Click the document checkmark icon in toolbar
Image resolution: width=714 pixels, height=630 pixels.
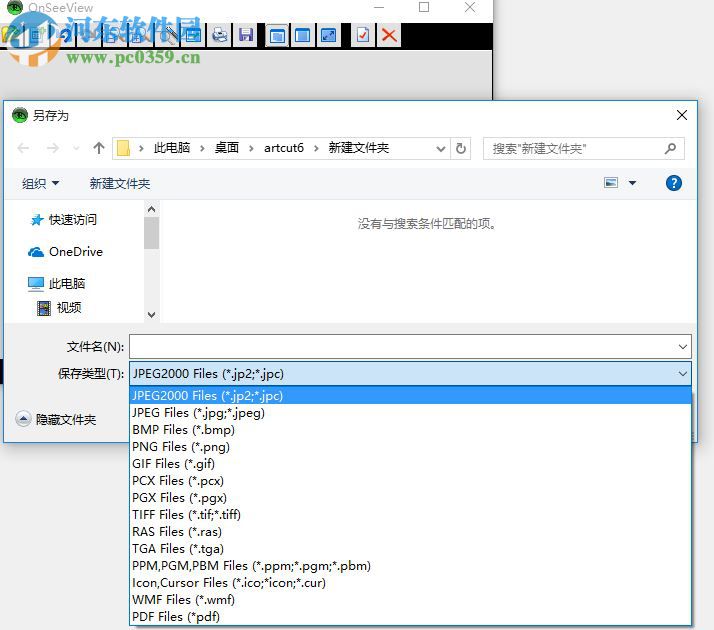(x=363, y=35)
